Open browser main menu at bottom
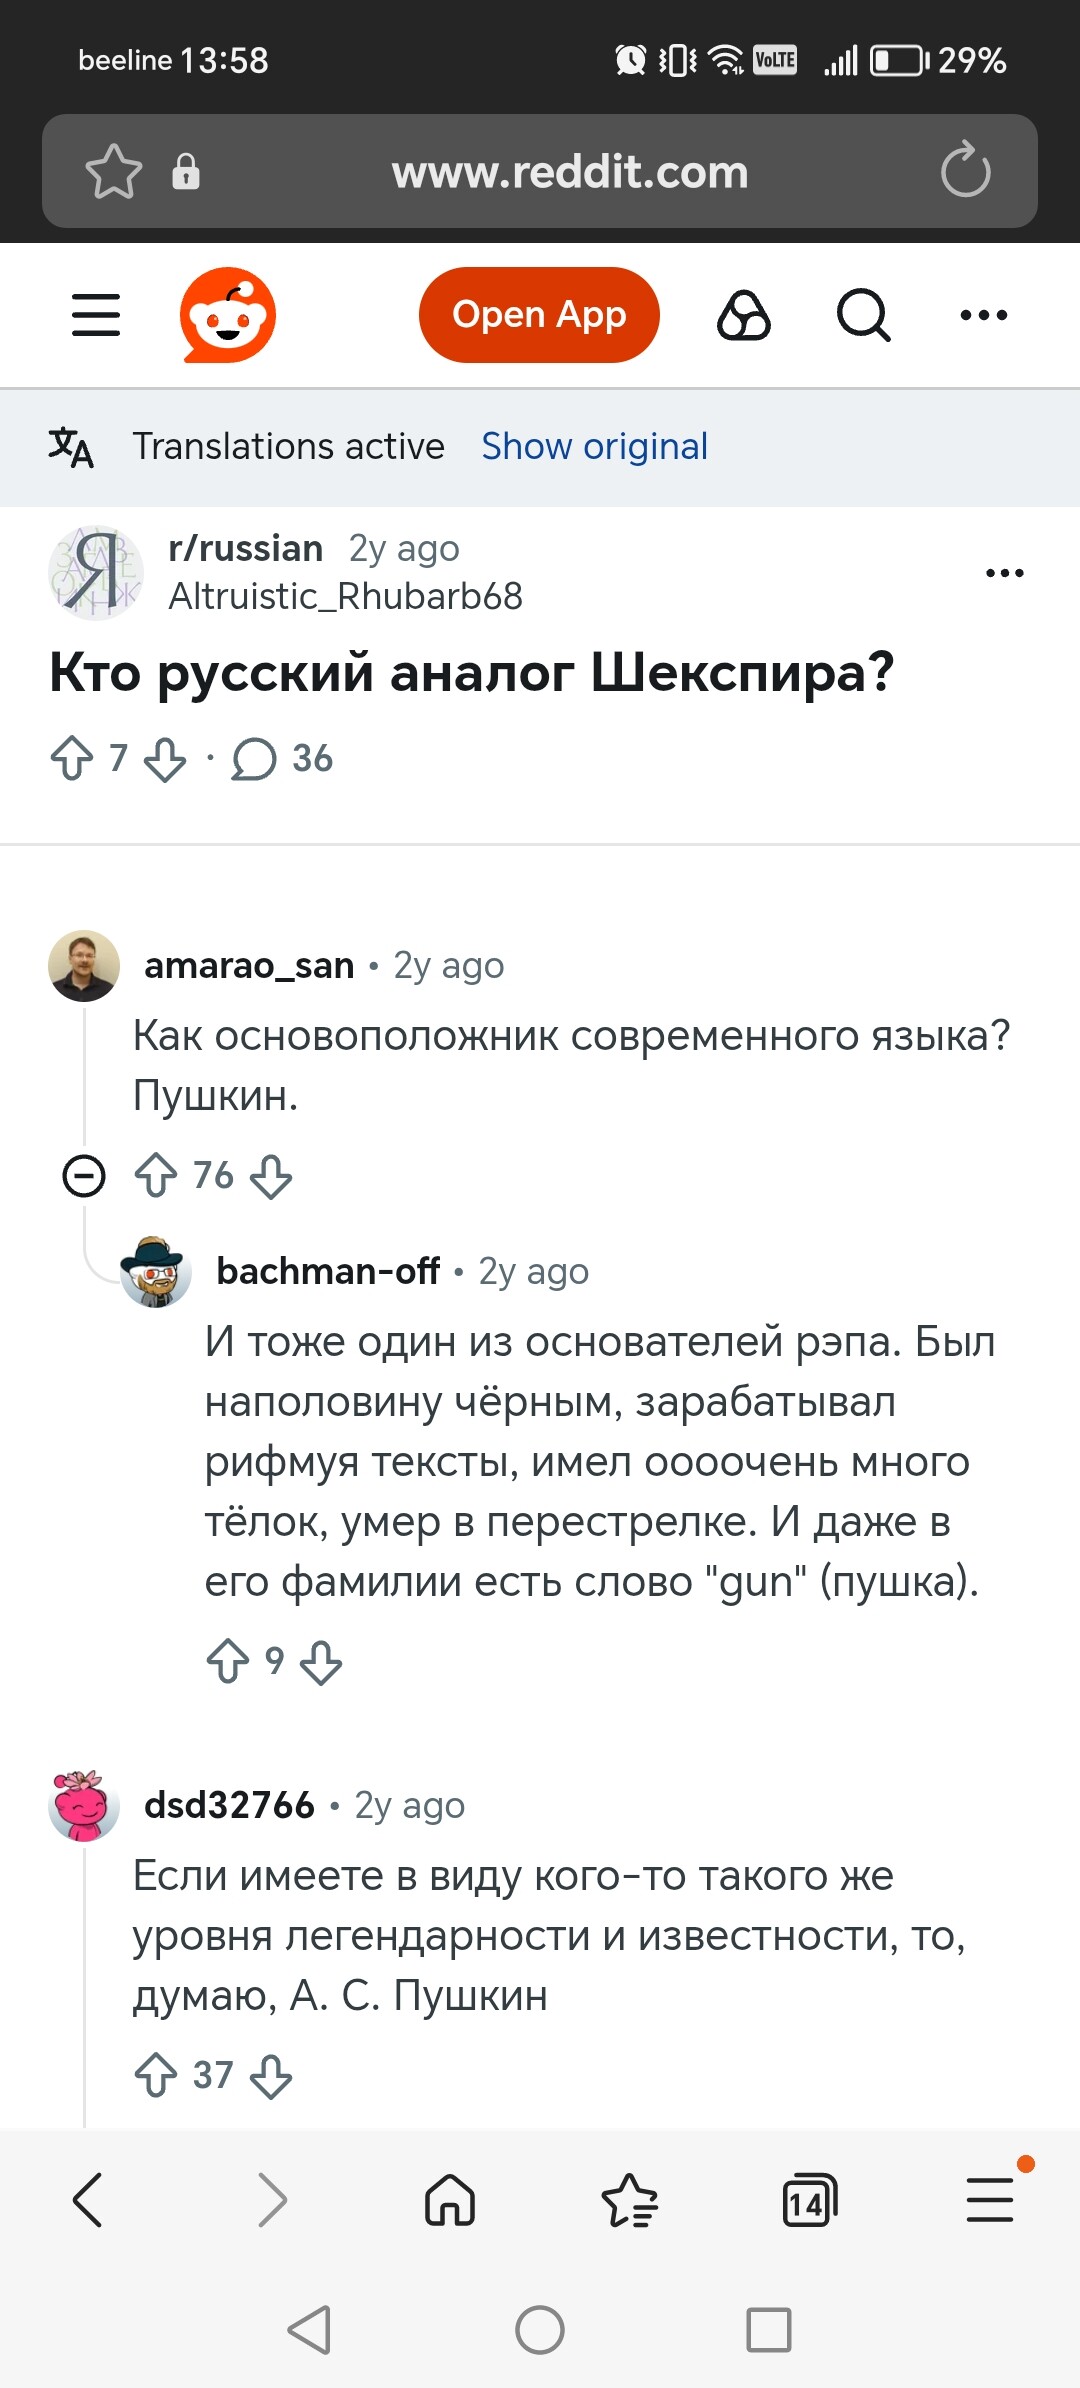1080x2388 pixels. tap(990, 2200)
